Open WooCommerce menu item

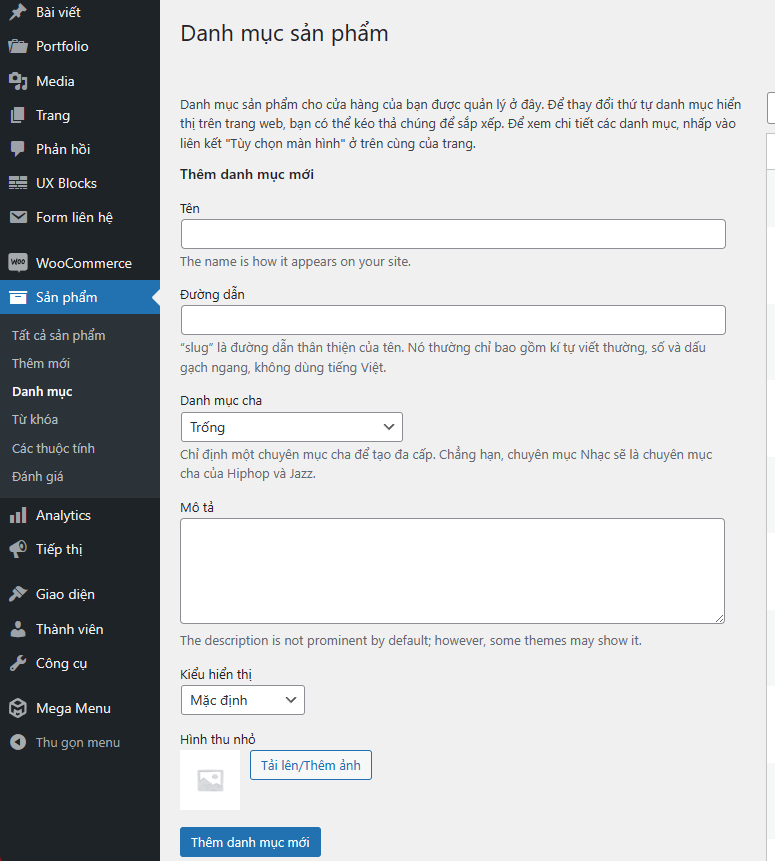(x=84, y=263)
